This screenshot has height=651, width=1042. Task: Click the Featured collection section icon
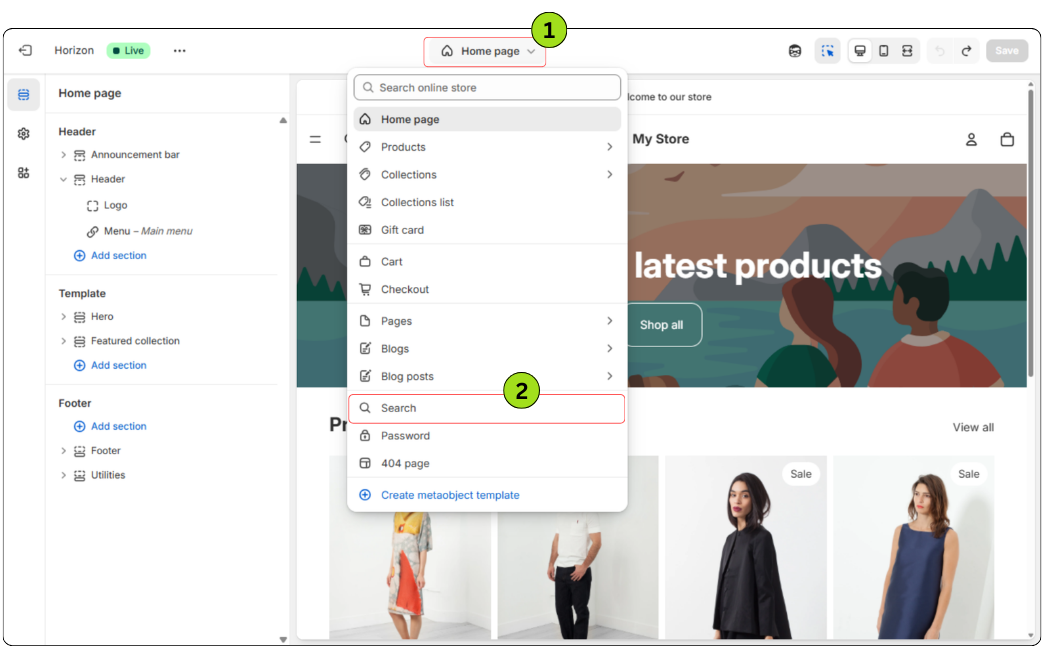pyautogui.click(x=80, y=341)
